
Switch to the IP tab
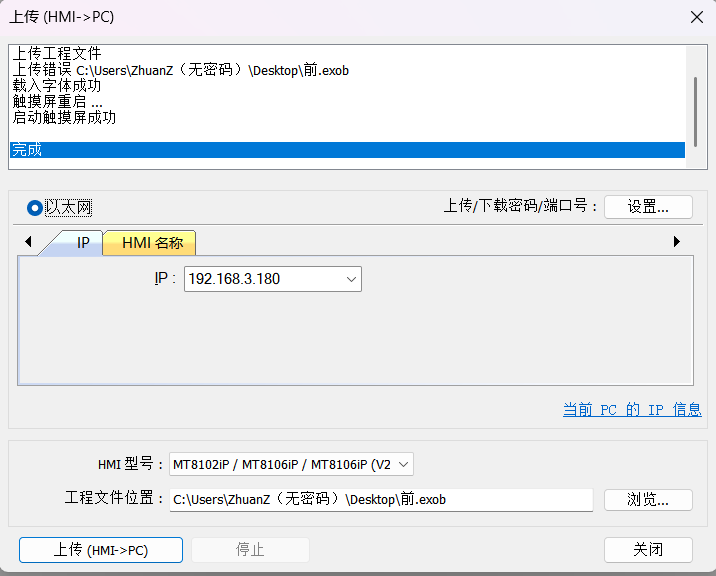[83, 243]
